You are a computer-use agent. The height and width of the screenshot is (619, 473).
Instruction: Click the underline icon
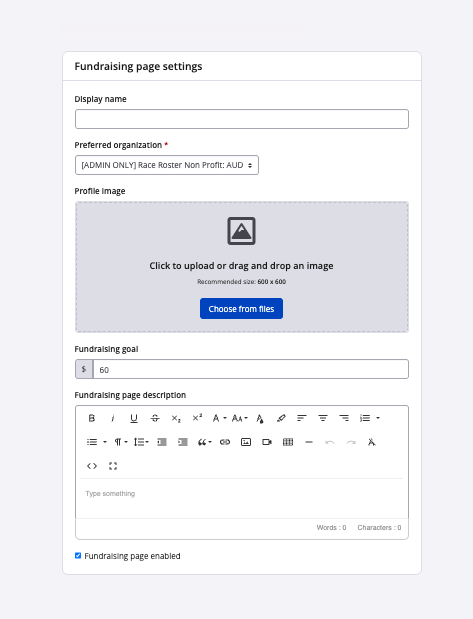coord(134,418)
